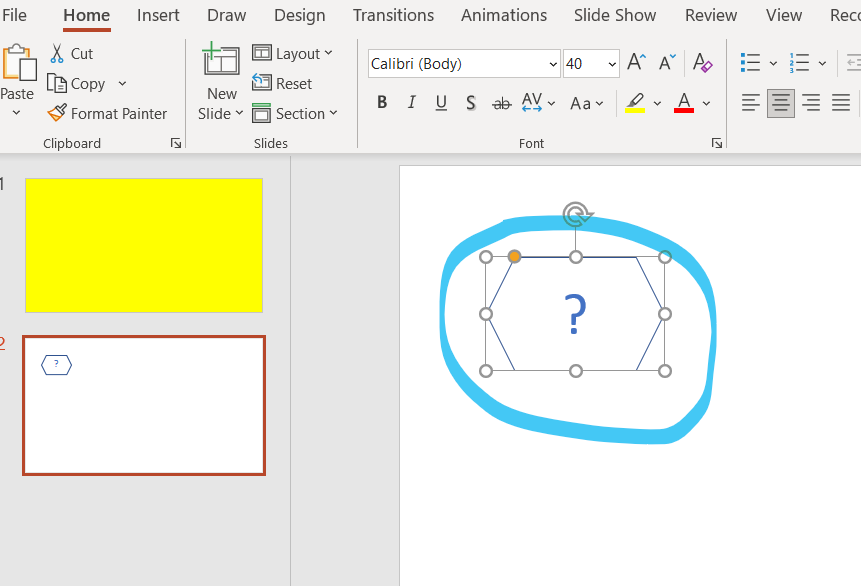
Task: Open the Animations ribbon tab
Action: point(504,15)
